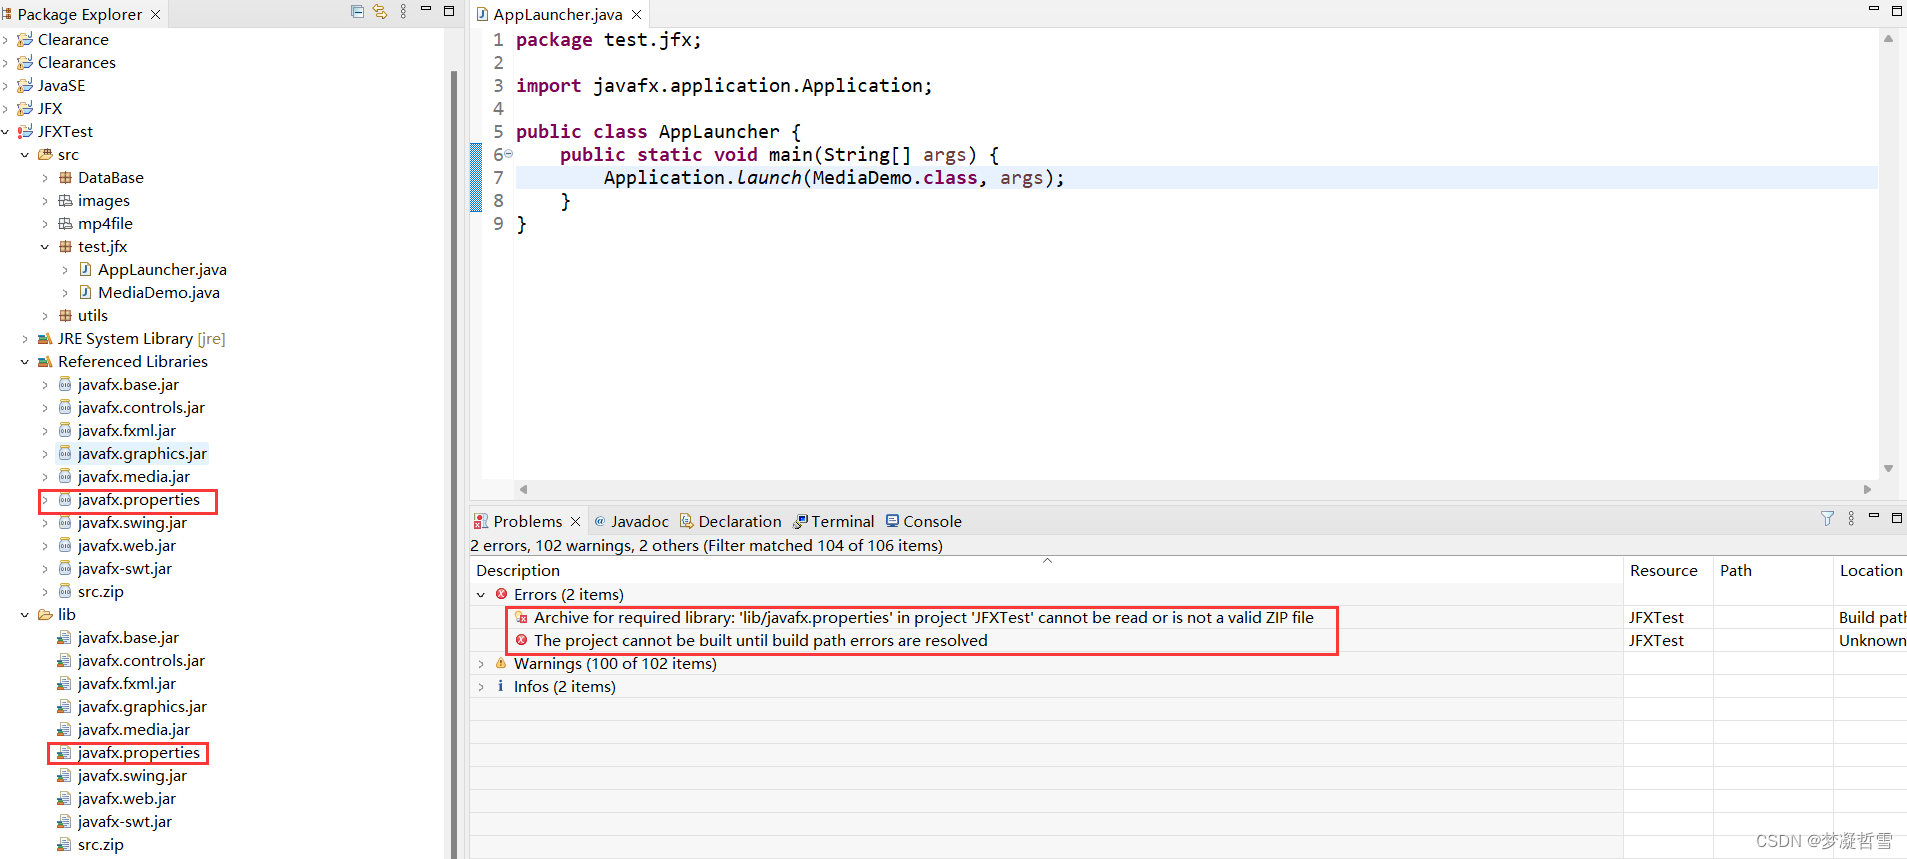Screen dimensions: 1907x859
Task: Switch to the Console tab
Action: pyautogui.click(x=924, y=521)
